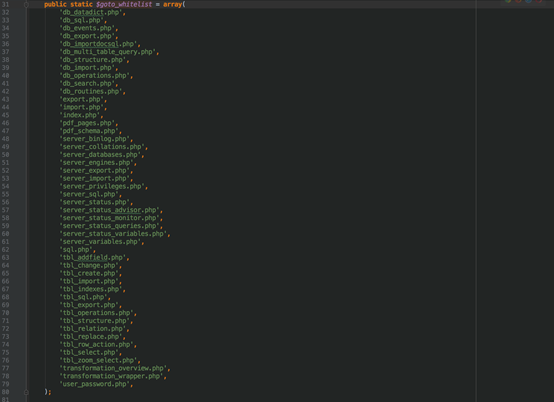
Task: Place cursor in 'server_status_advisor.php' string
Action: coord(110,210)
